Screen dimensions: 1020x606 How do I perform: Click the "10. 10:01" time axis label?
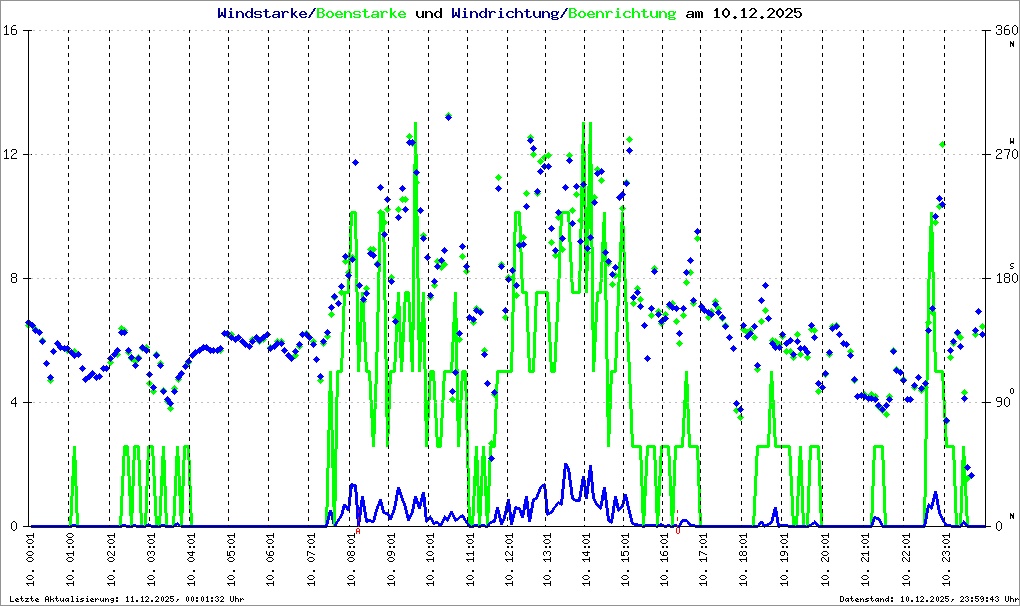pyautogui.click(x=429, y=558)
